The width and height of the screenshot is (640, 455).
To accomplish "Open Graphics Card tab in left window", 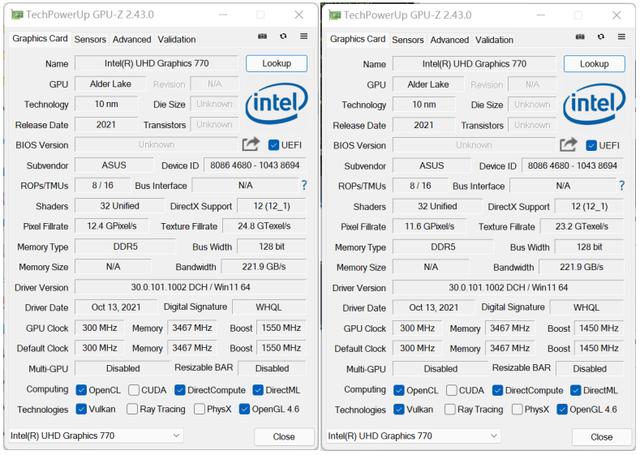I will [x=40, y=38].
